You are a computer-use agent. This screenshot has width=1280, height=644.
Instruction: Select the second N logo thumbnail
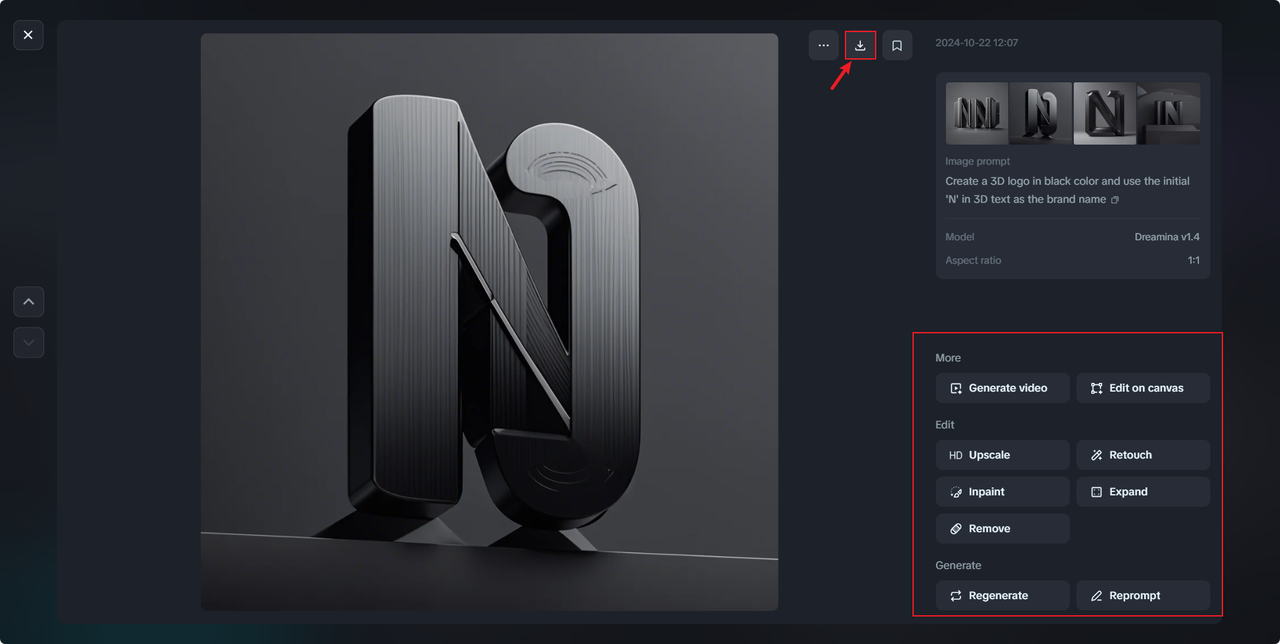coord(1041,114)
